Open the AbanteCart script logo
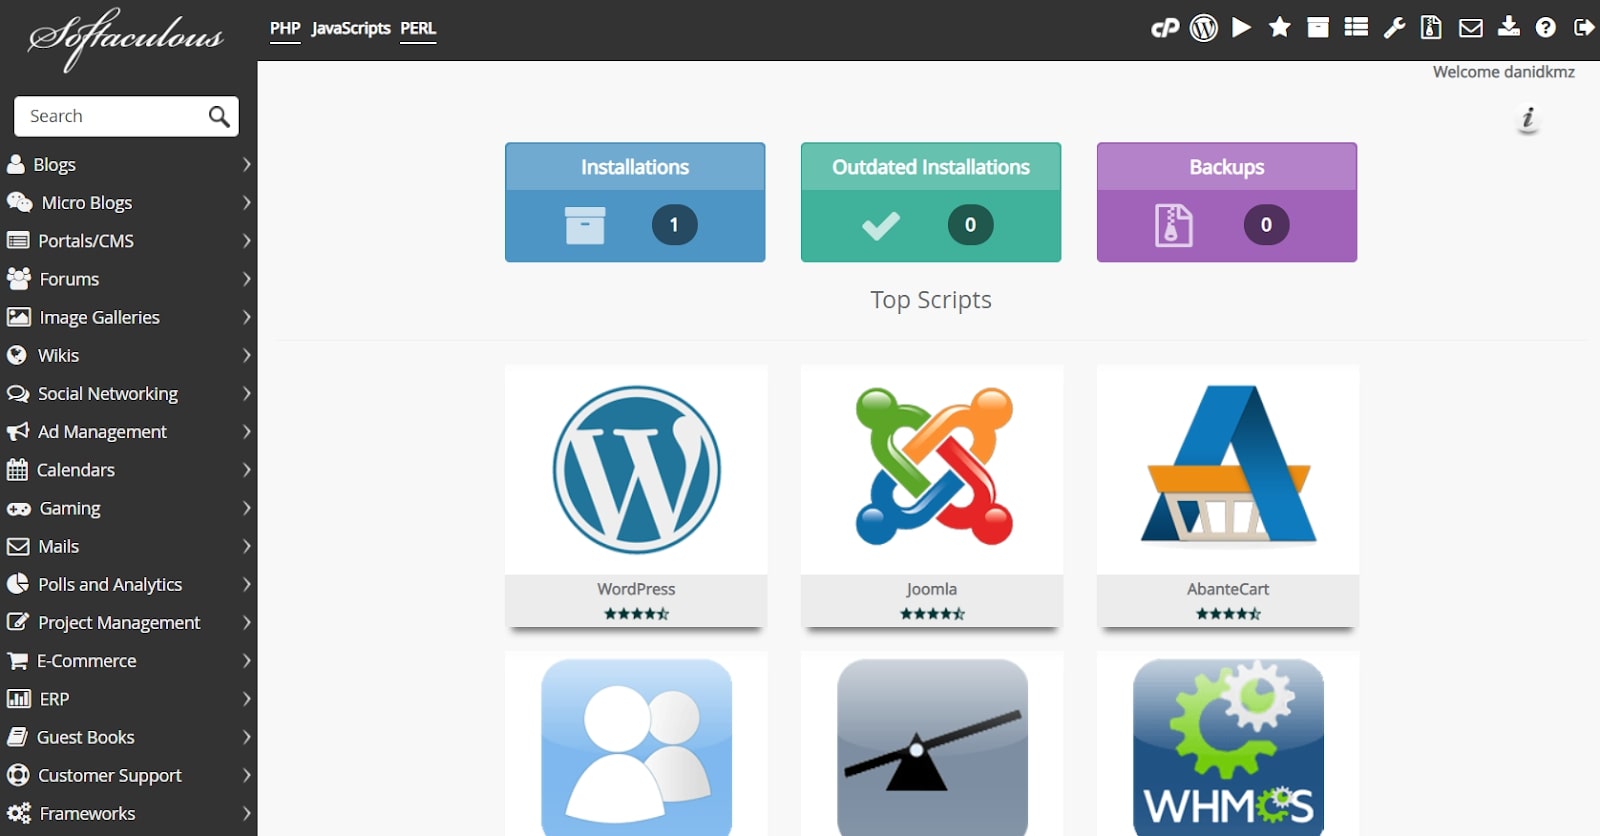 [1228, 465]
